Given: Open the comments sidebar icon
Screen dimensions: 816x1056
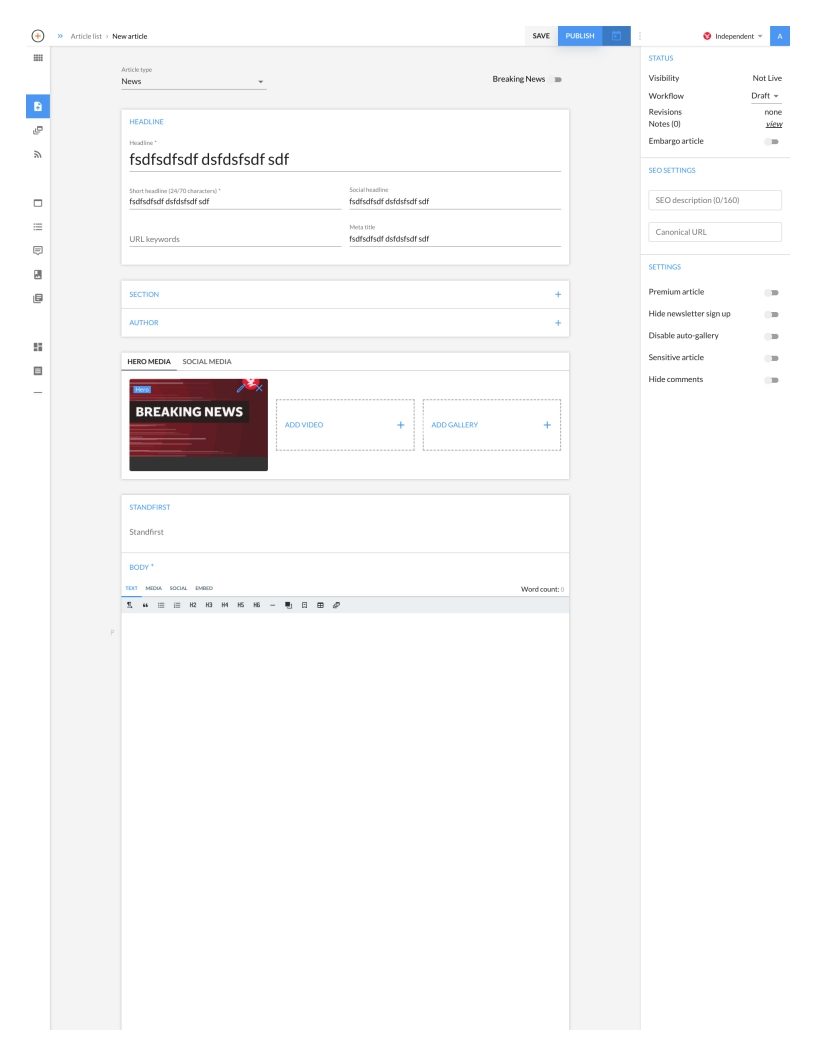Looking at the screenshot, I should tap(38, 251).
